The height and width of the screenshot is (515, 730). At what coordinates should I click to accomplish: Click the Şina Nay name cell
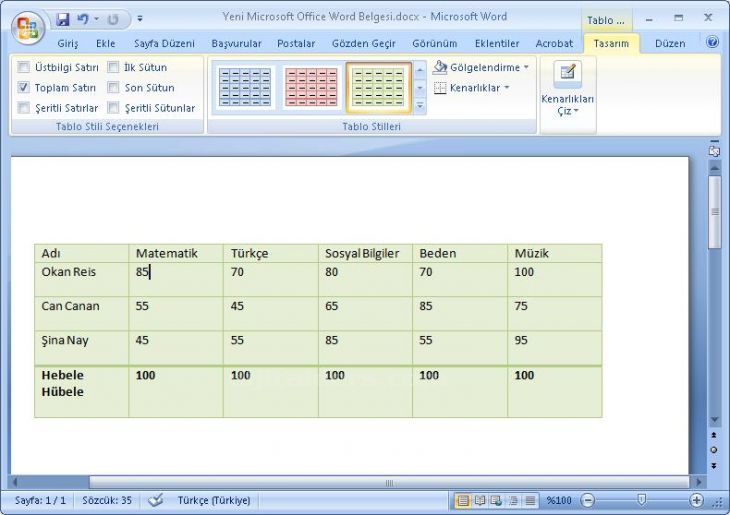click(x=81, y=348)
